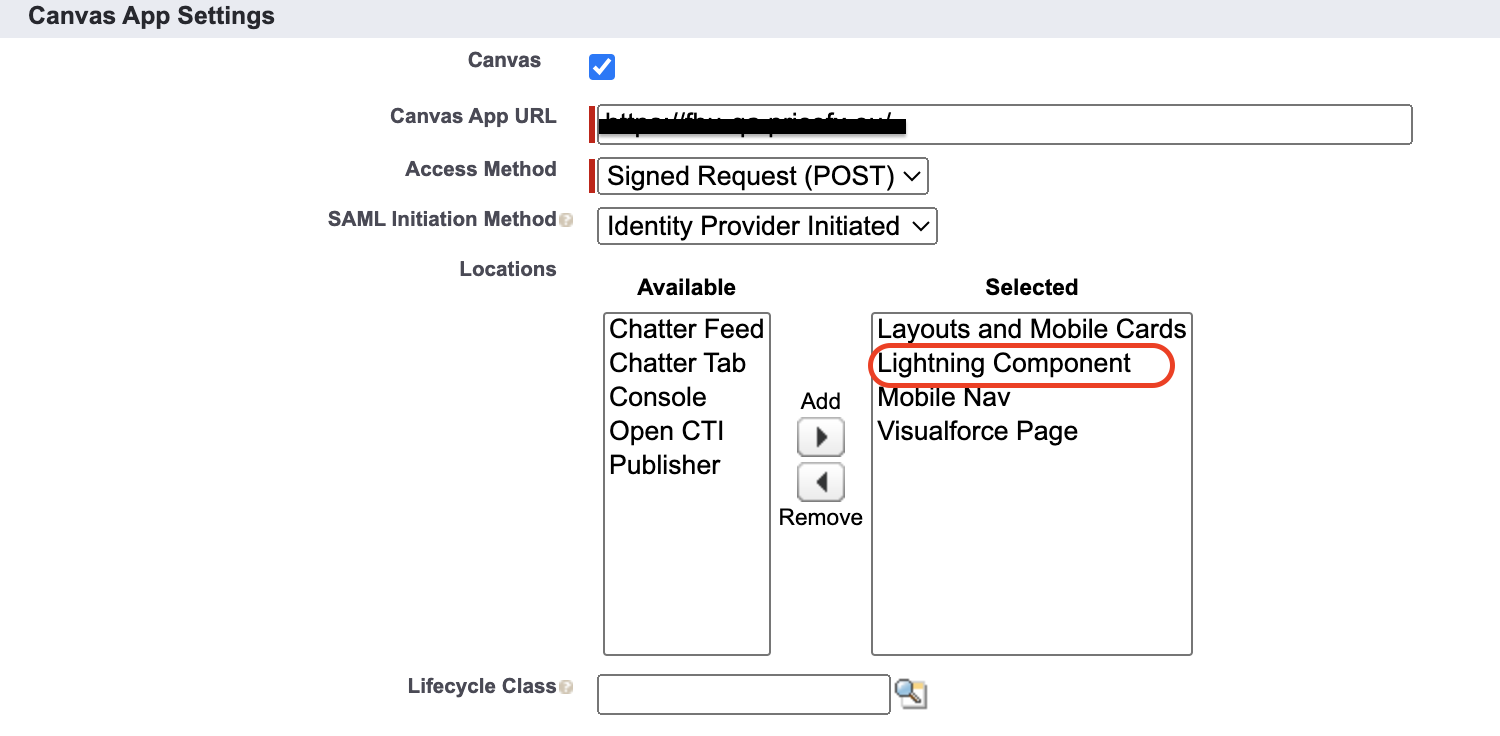The image size is (1500, 736).
Task: Select Chatter Feed in Available list
Action: 686,329
